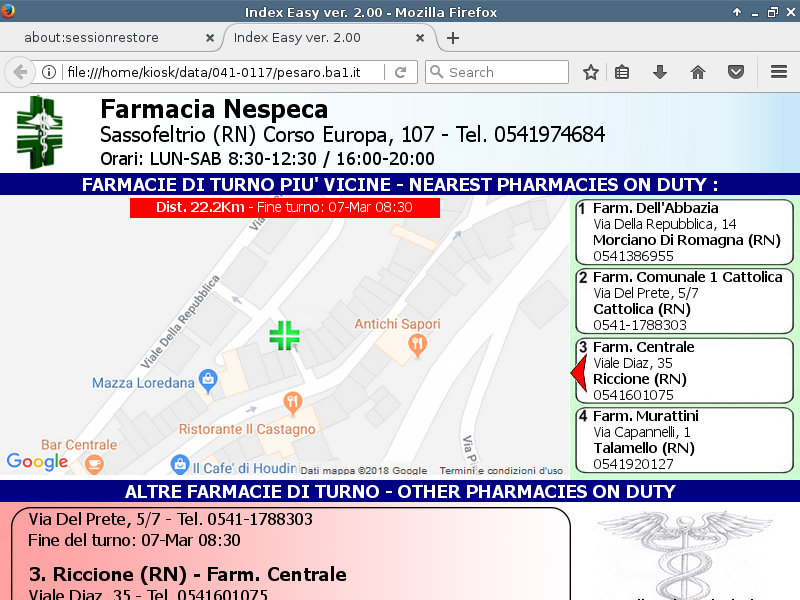
Task: Go to the Firefox home page icon
Action: tap(698, 72)
